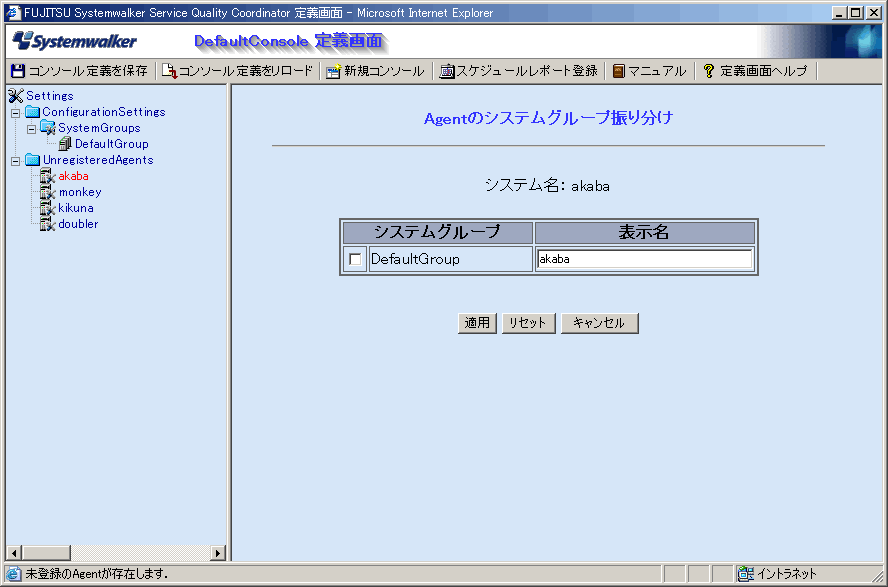This screenshot has width=888, height=587.
Task: Collapse the UnregisteredAgents tree node
Action: click(16, 160)
